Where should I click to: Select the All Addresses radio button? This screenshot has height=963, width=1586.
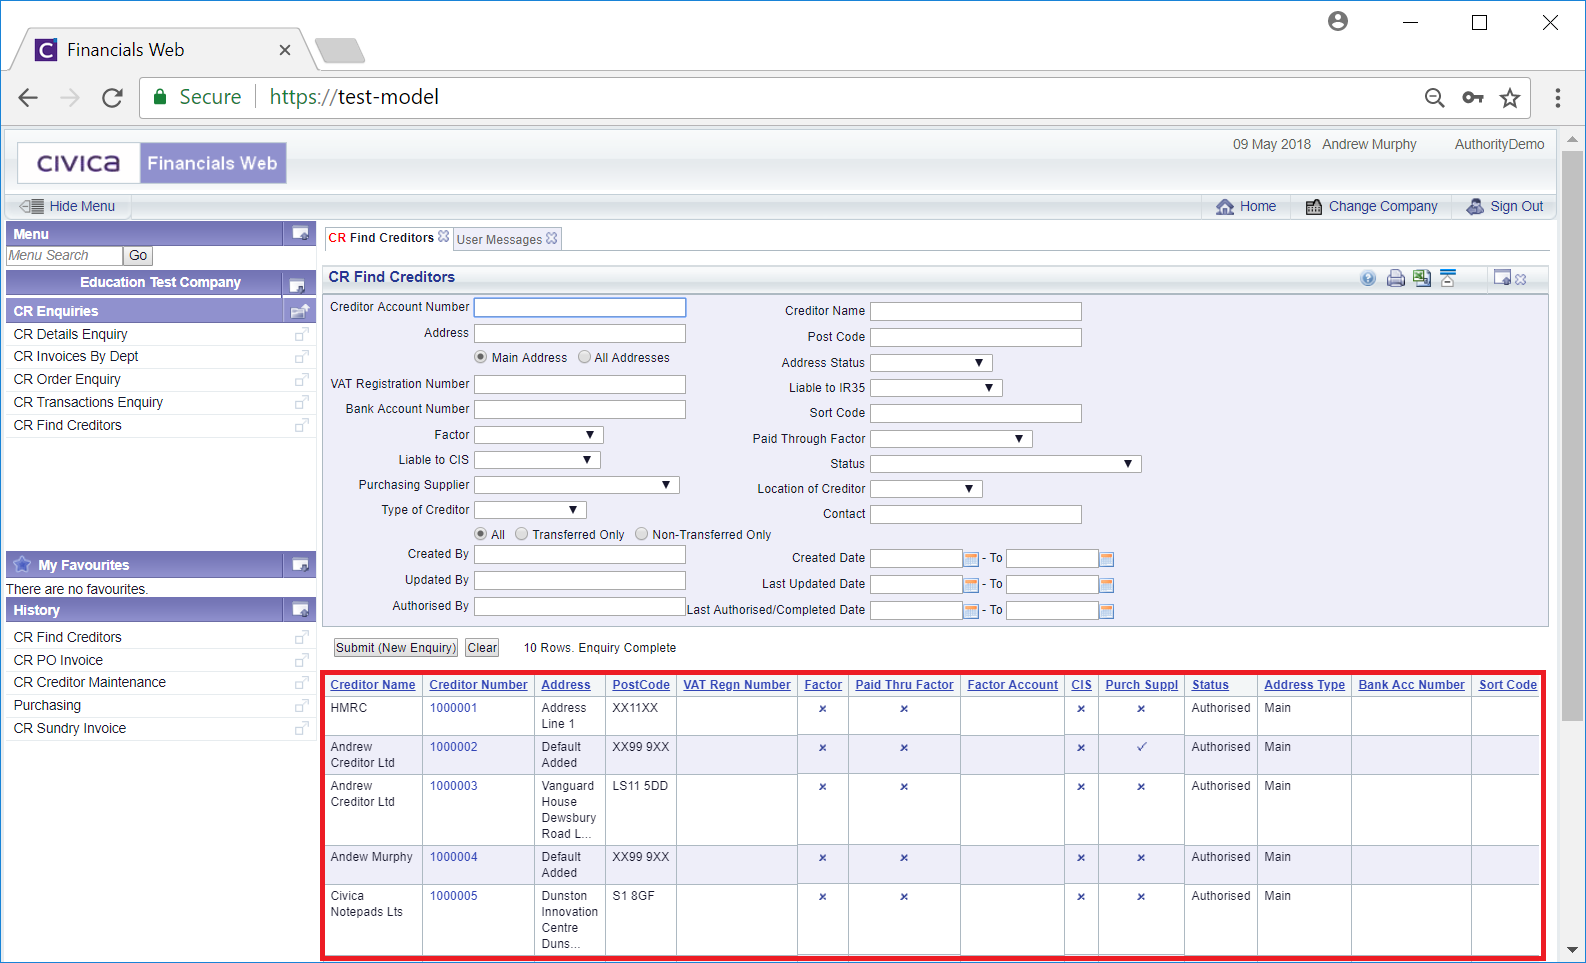coord(584,357)
